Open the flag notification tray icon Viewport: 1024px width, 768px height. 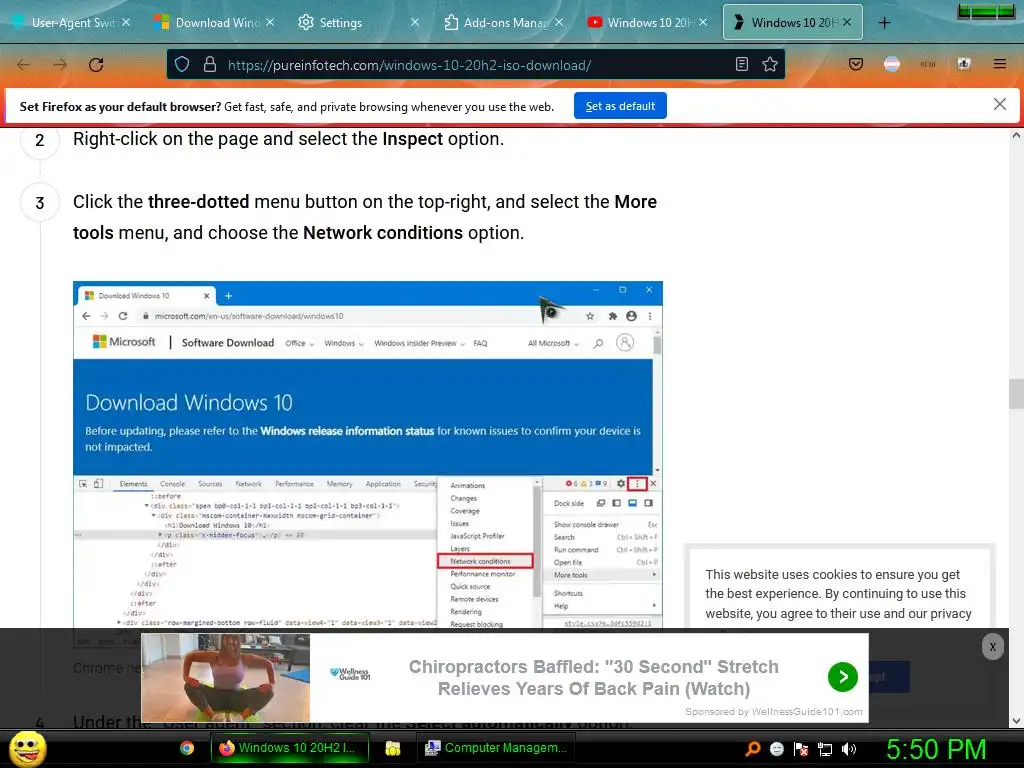click(x=801, y=749)
